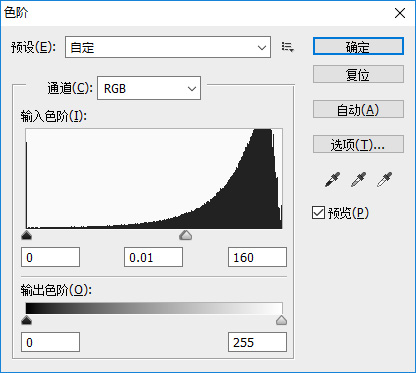Screen dimensions: 416x373
Task: Click the output white slider handle
Action: pyautogui.click(x=281, y=320)
